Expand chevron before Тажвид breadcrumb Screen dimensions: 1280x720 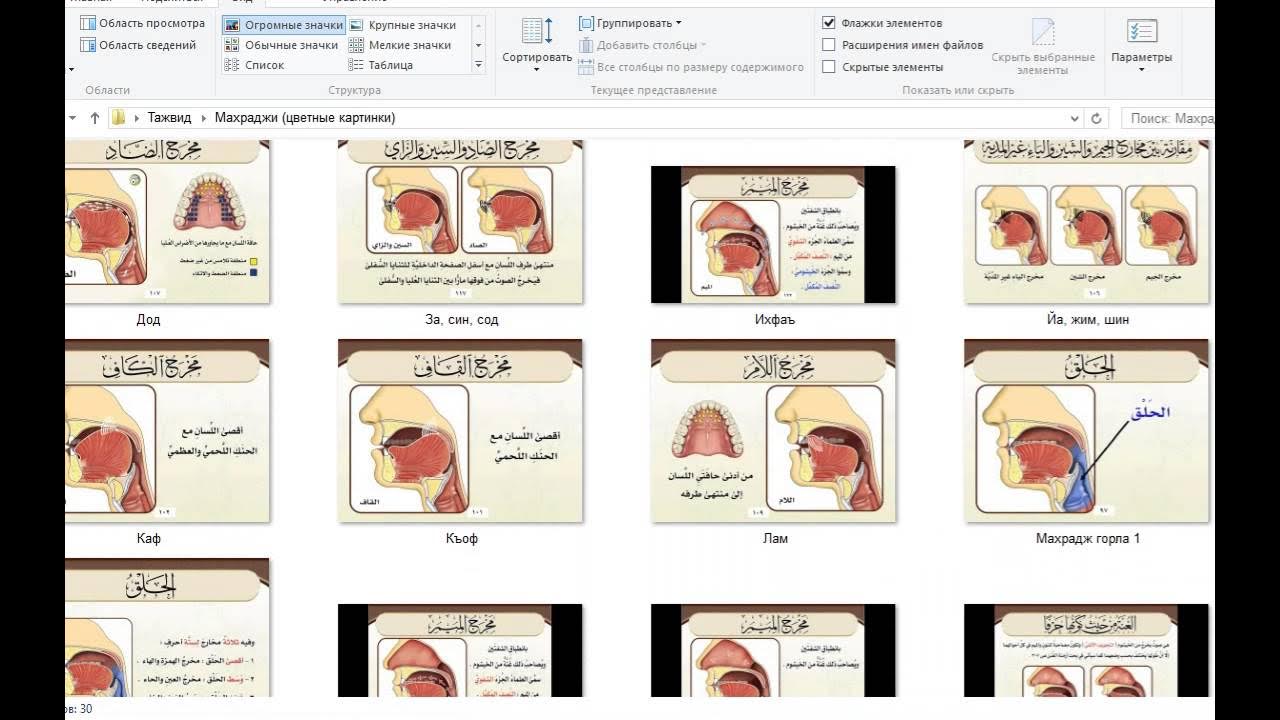coord(136,118)
